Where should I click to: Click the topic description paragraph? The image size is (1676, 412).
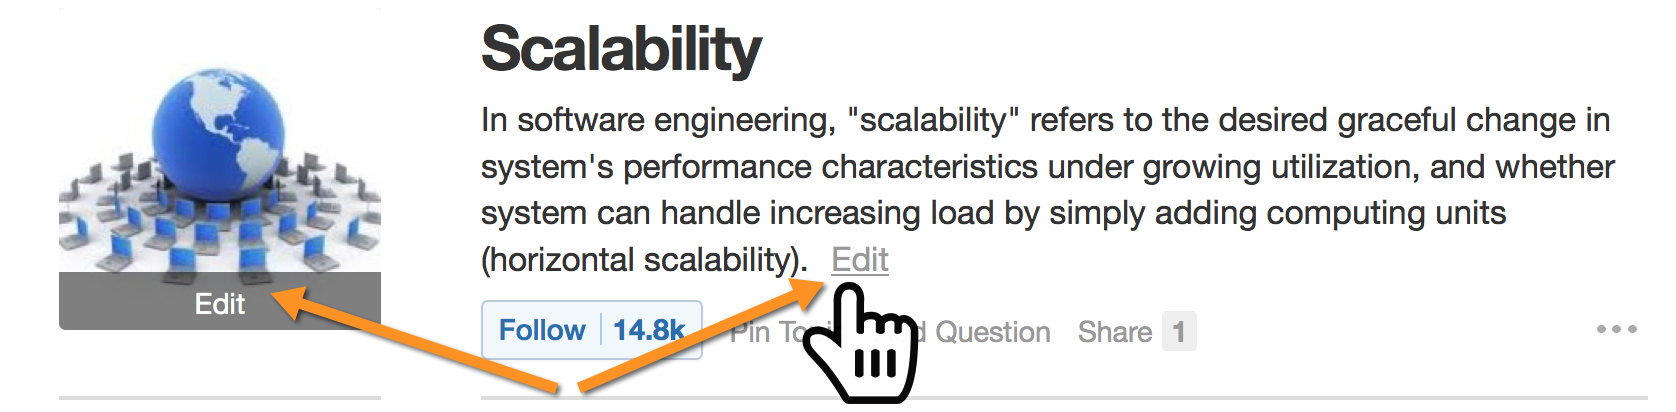click(x=1047, y=190)
